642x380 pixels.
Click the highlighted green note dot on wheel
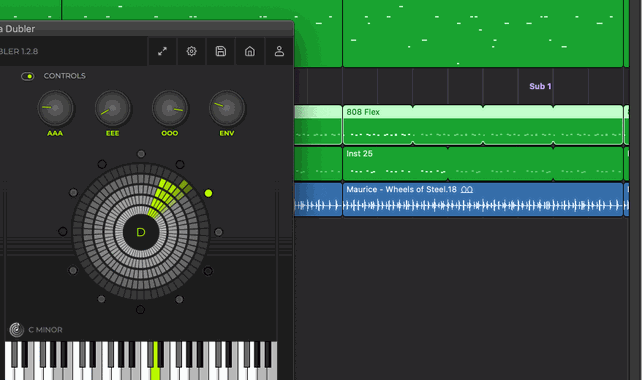208,193
